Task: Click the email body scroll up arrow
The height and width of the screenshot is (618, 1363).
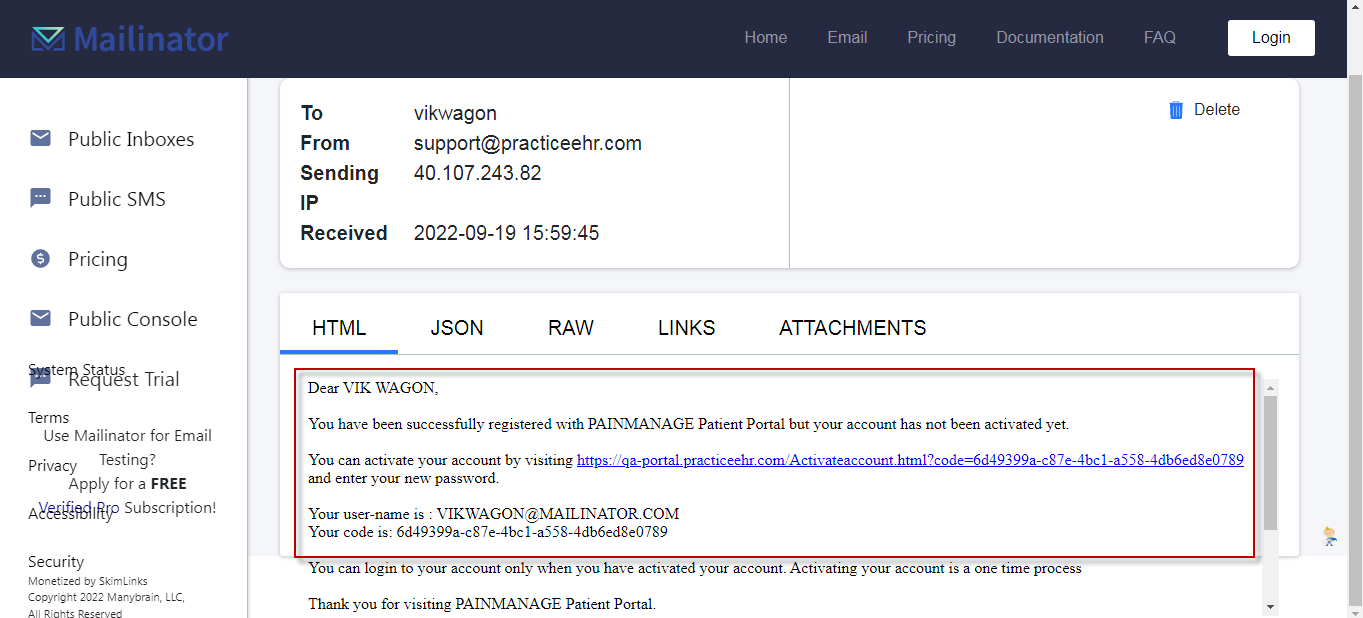Action: click(x=1270, y=386)
